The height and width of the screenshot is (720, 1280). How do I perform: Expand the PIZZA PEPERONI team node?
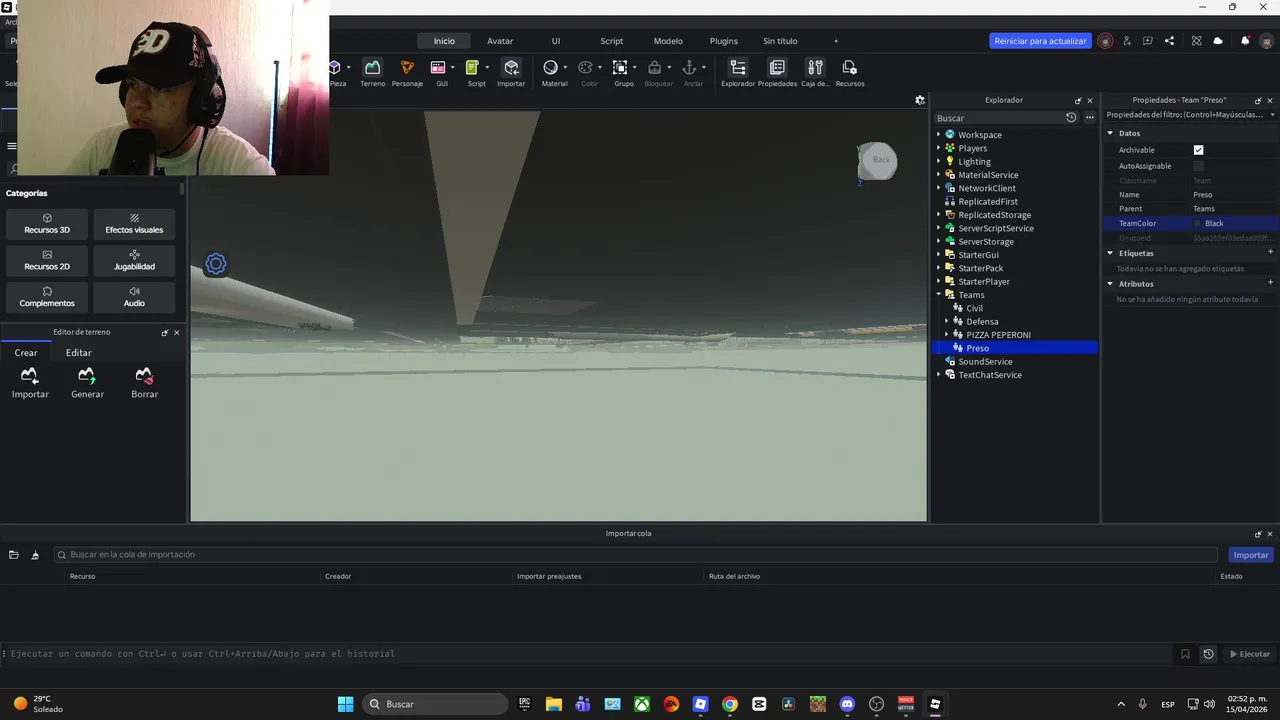click(946, 335)
